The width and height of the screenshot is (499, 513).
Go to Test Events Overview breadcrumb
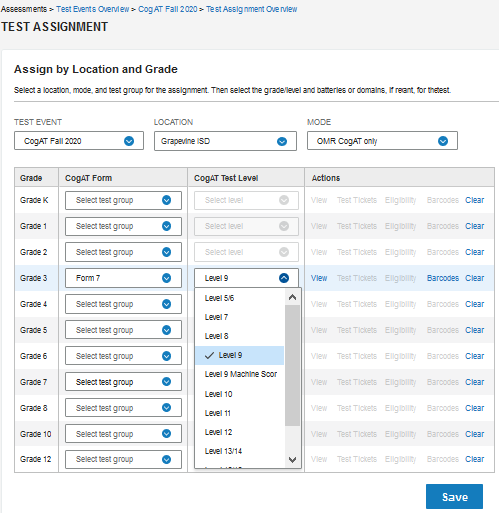tap(92, 9)
